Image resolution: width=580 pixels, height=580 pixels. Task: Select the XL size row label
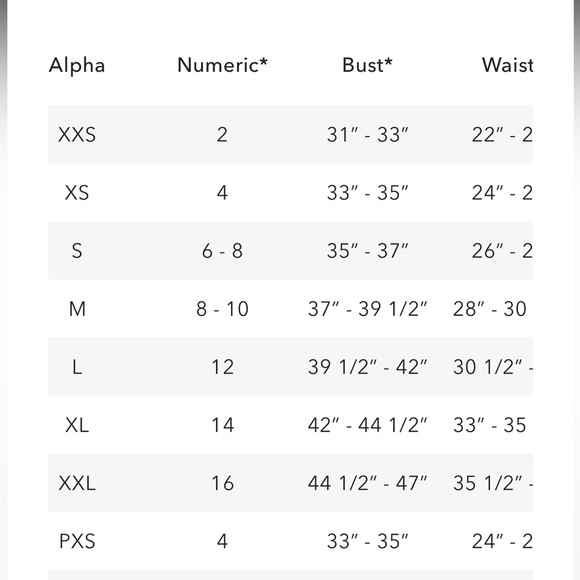click(77, 425)
